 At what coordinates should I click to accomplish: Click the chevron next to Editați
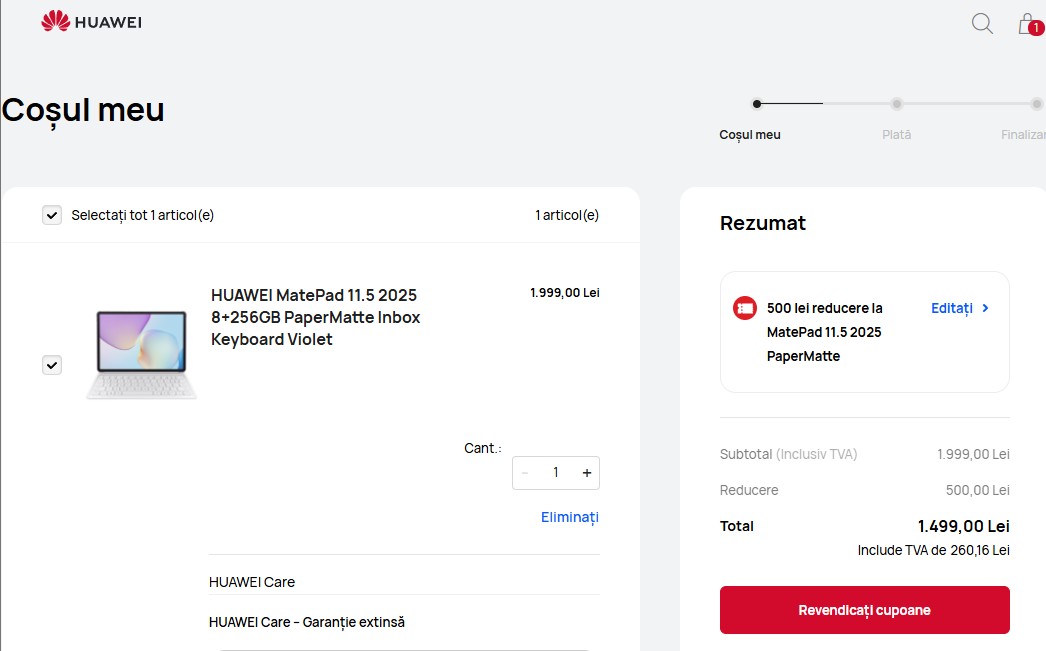point(985,308)
